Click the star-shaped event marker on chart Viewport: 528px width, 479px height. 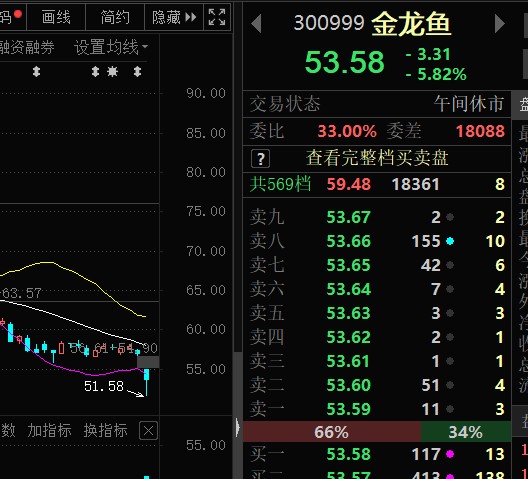[112, 71]
